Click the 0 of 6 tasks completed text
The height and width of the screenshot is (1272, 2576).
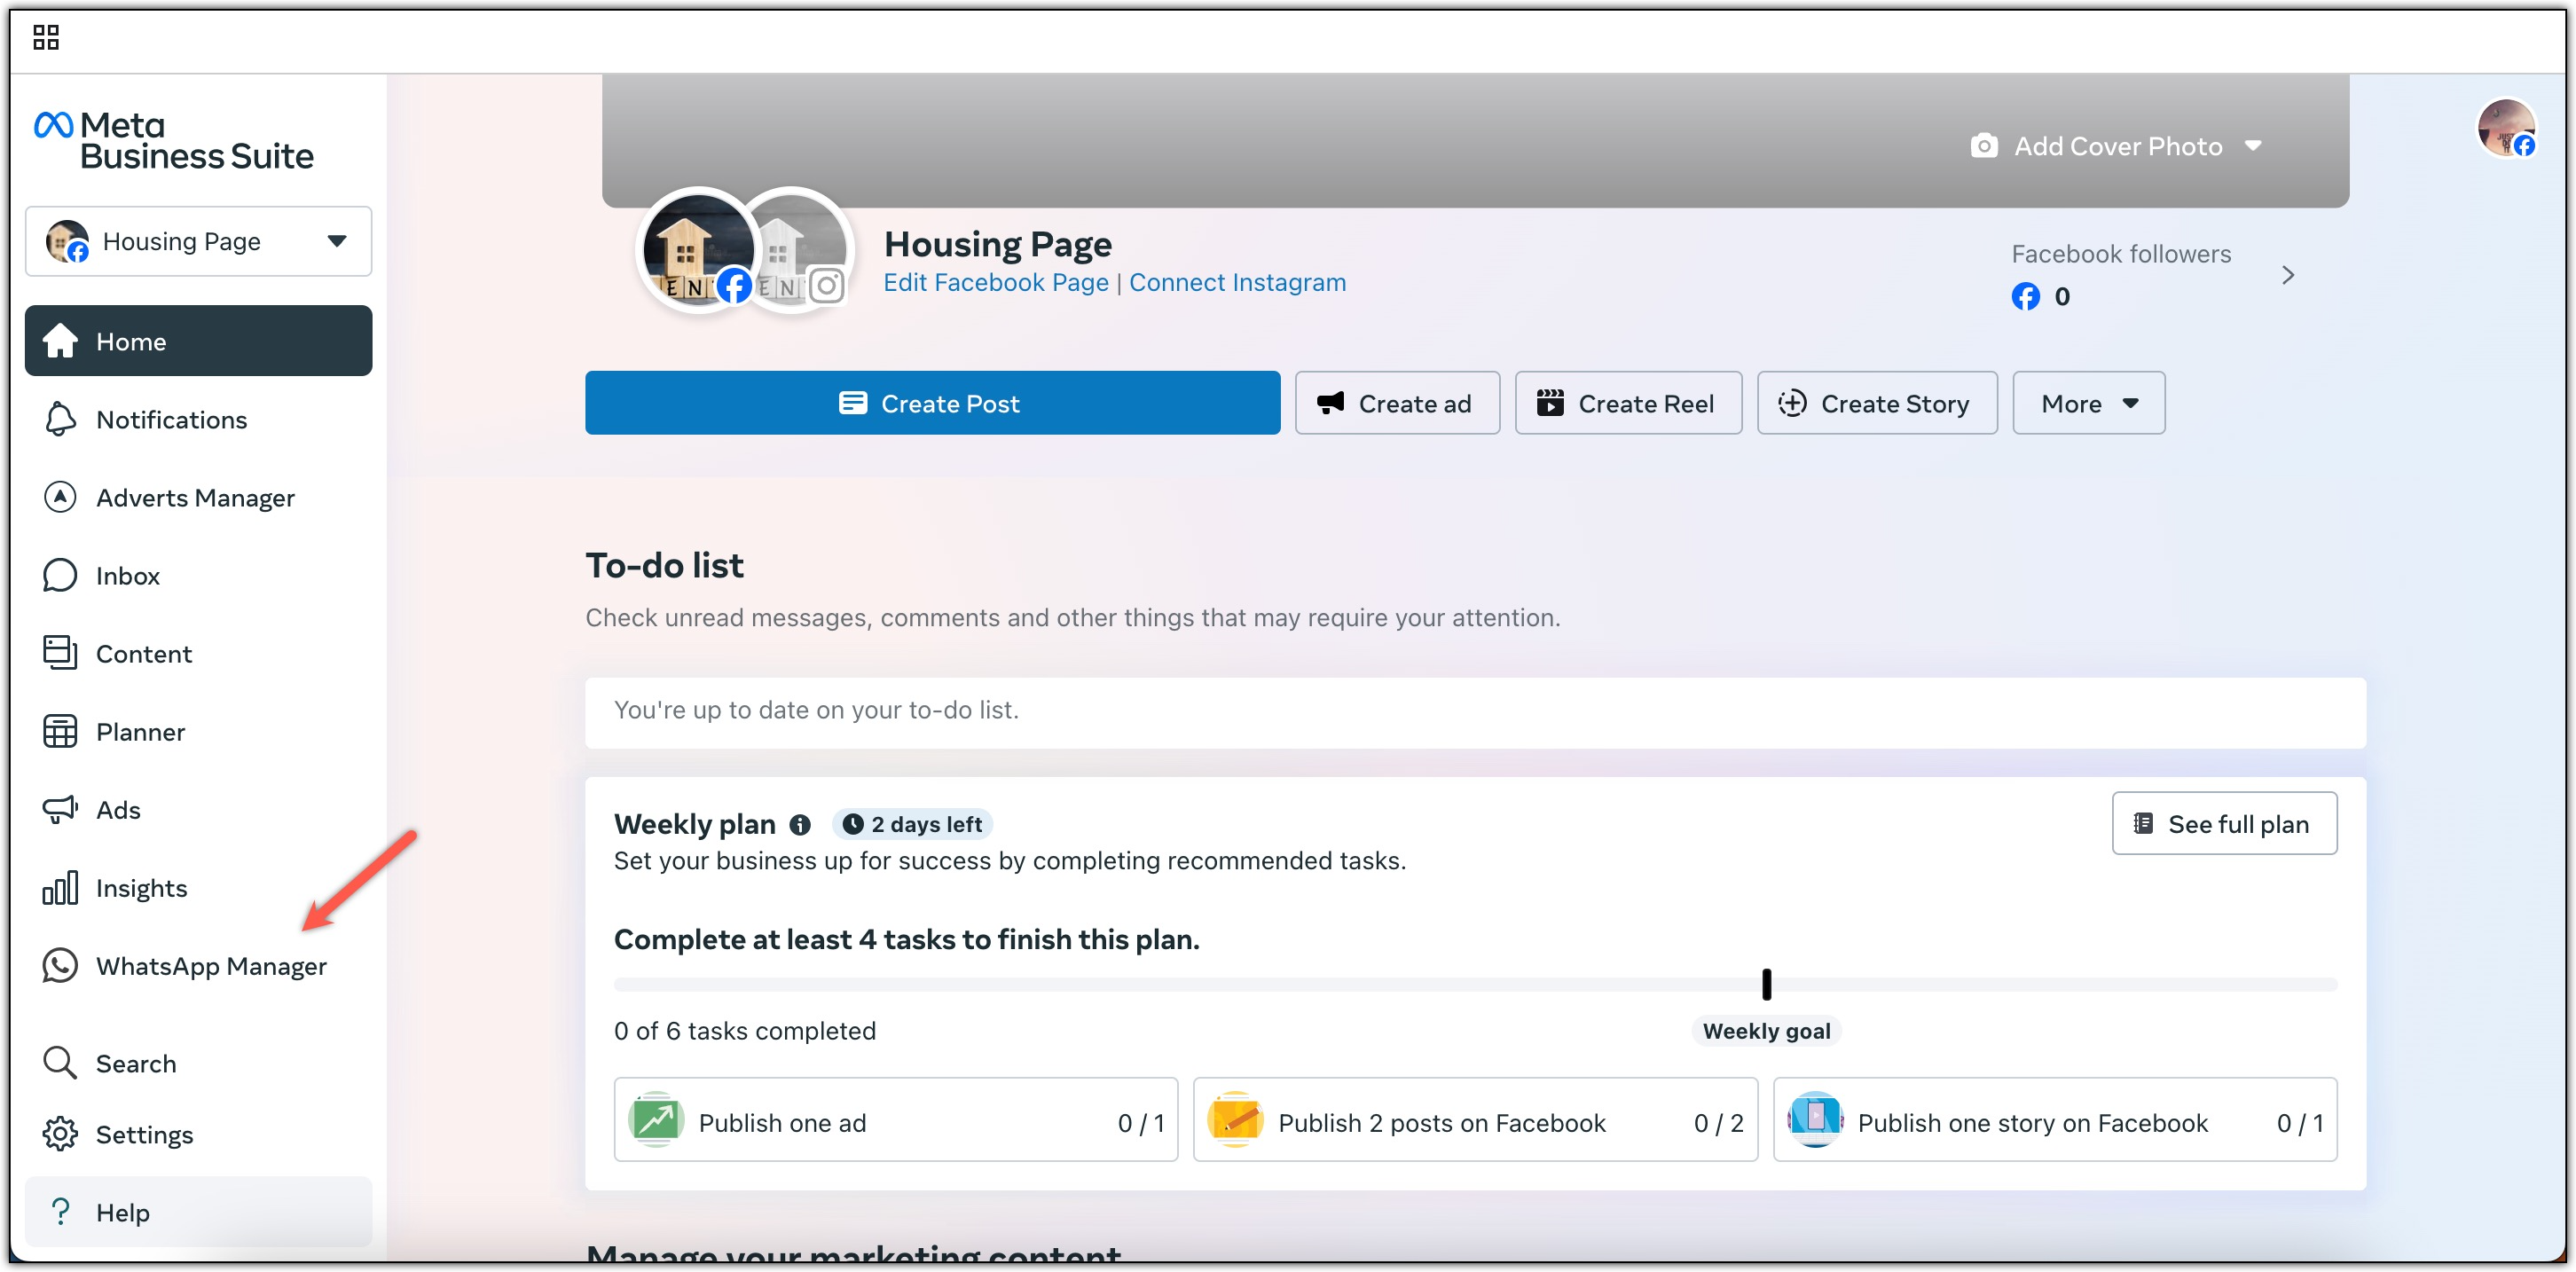[745, 1031]
